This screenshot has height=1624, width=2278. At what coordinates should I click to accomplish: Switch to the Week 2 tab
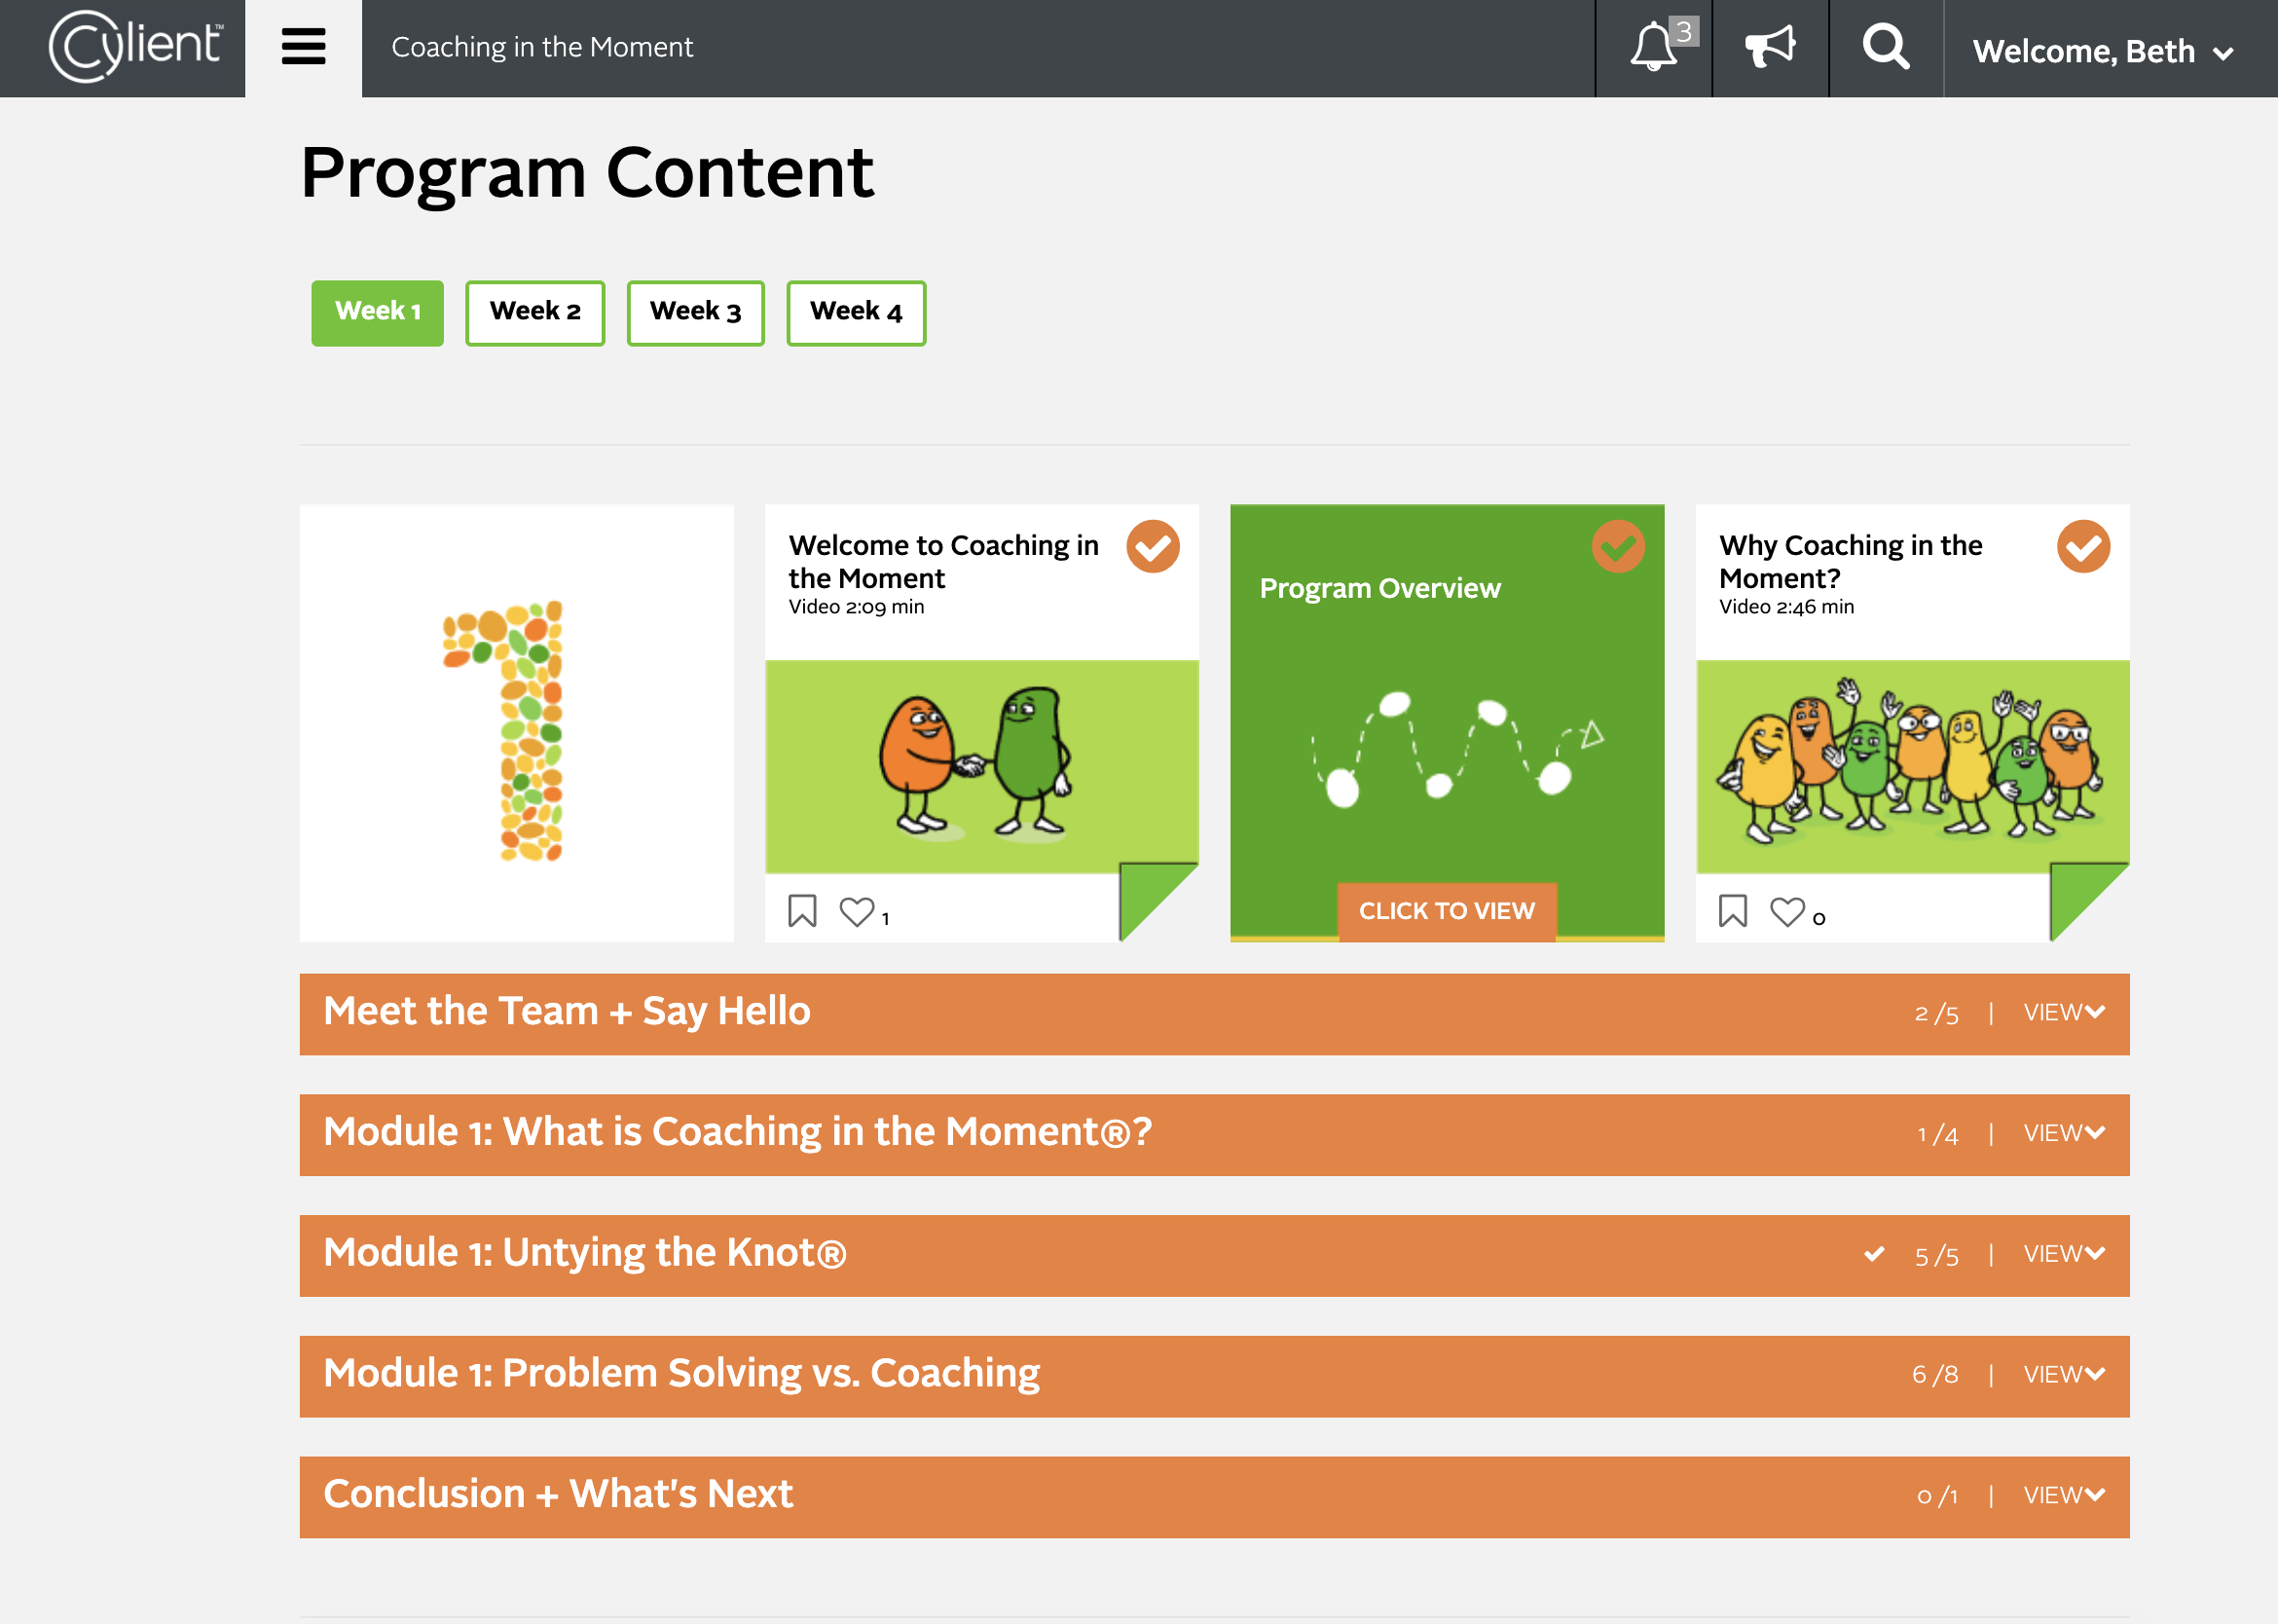pyautogui.click(x=535, y=312)
